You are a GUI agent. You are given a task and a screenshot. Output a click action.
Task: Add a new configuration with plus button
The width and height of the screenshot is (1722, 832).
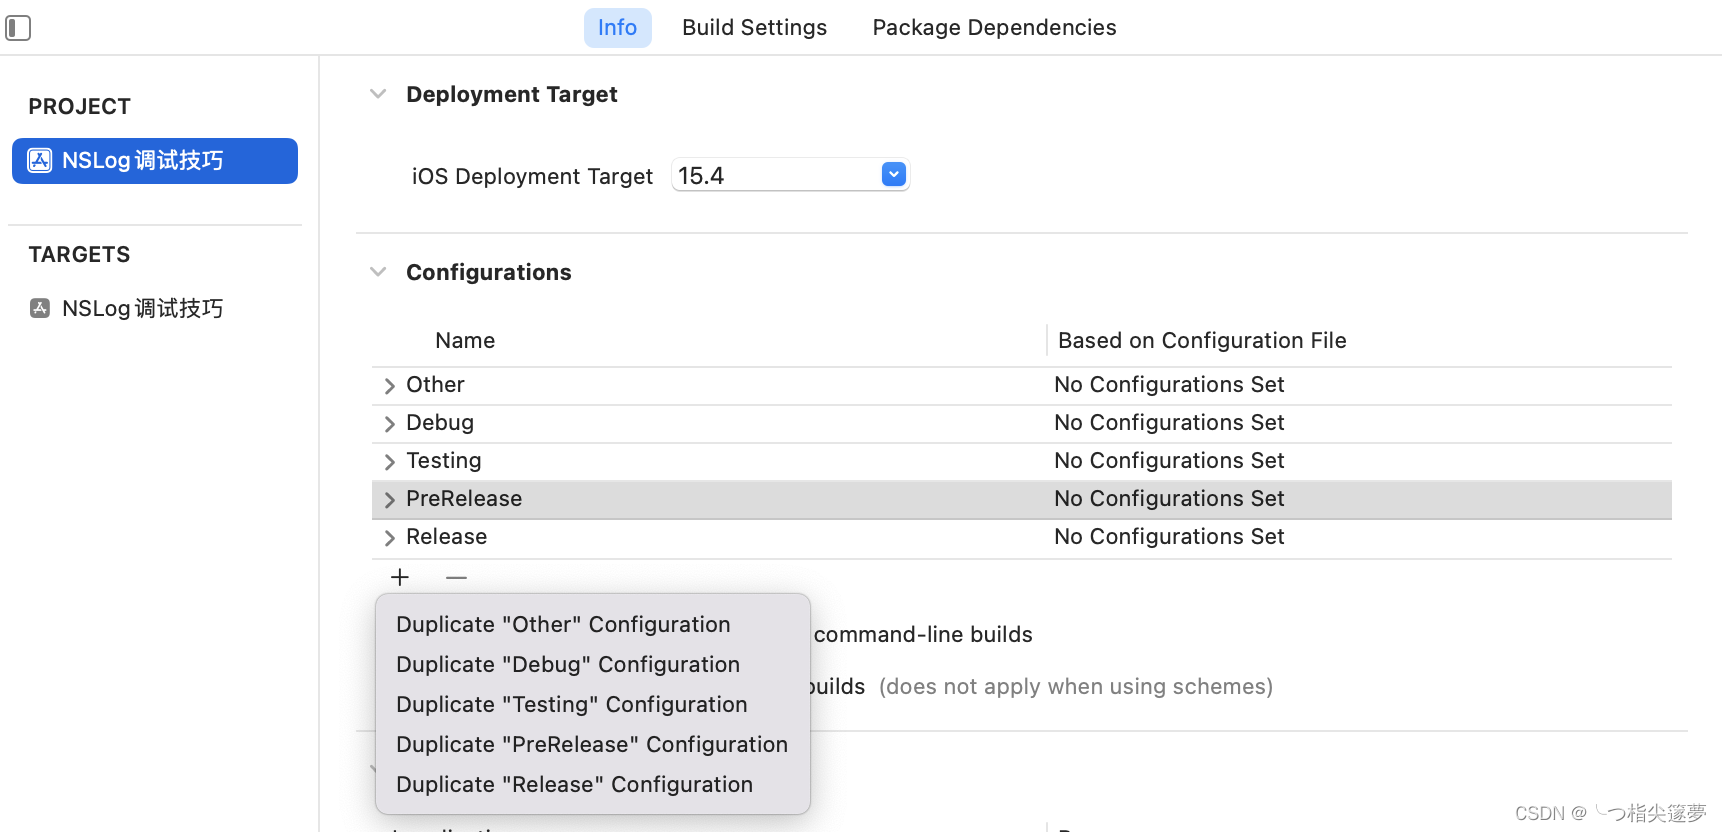[x=400, y=577]
